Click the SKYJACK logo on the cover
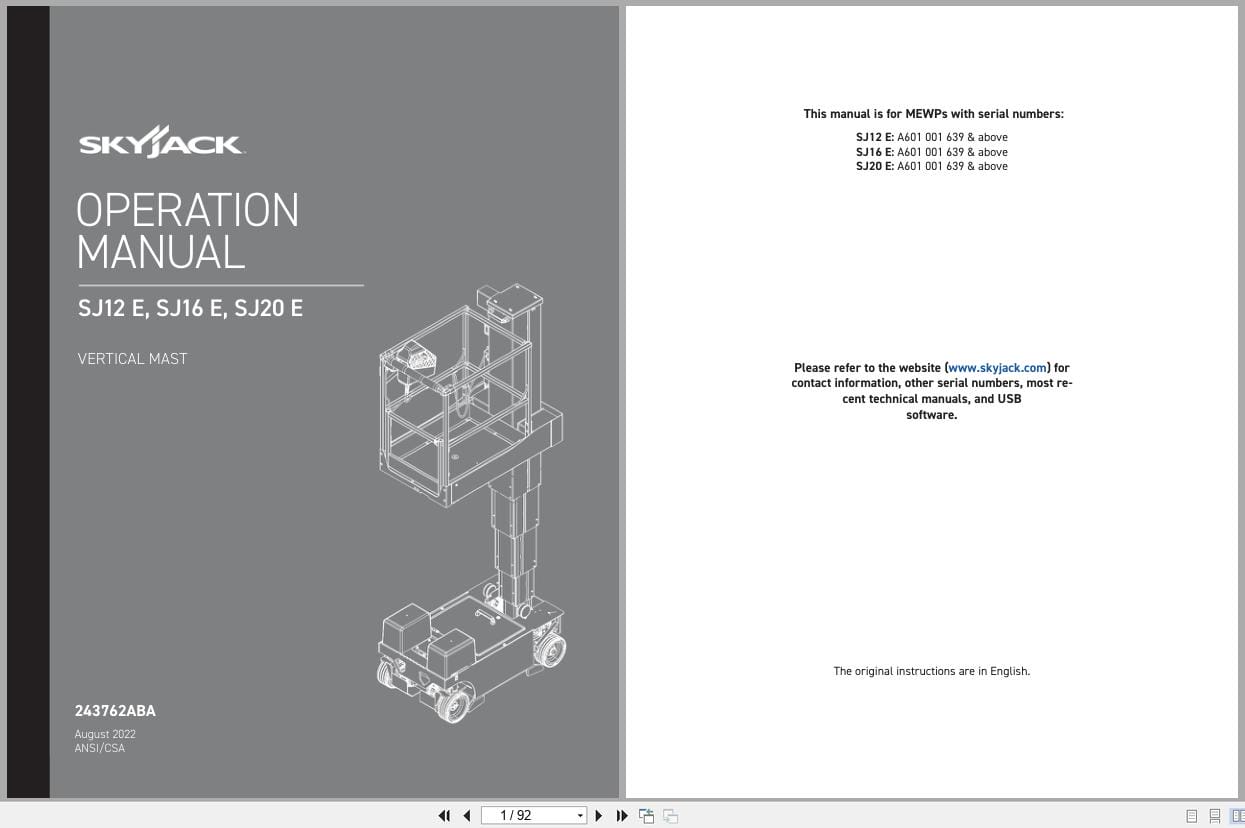The image size is (1245, 828). coord(160,141)
